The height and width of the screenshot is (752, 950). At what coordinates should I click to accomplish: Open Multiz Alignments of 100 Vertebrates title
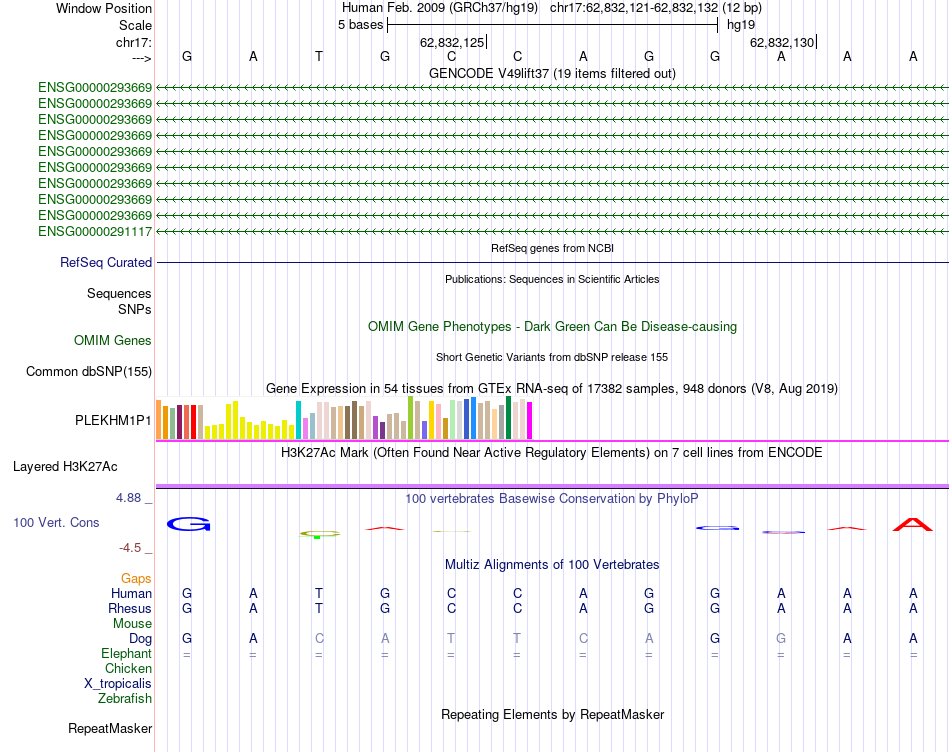coord(552,565)
